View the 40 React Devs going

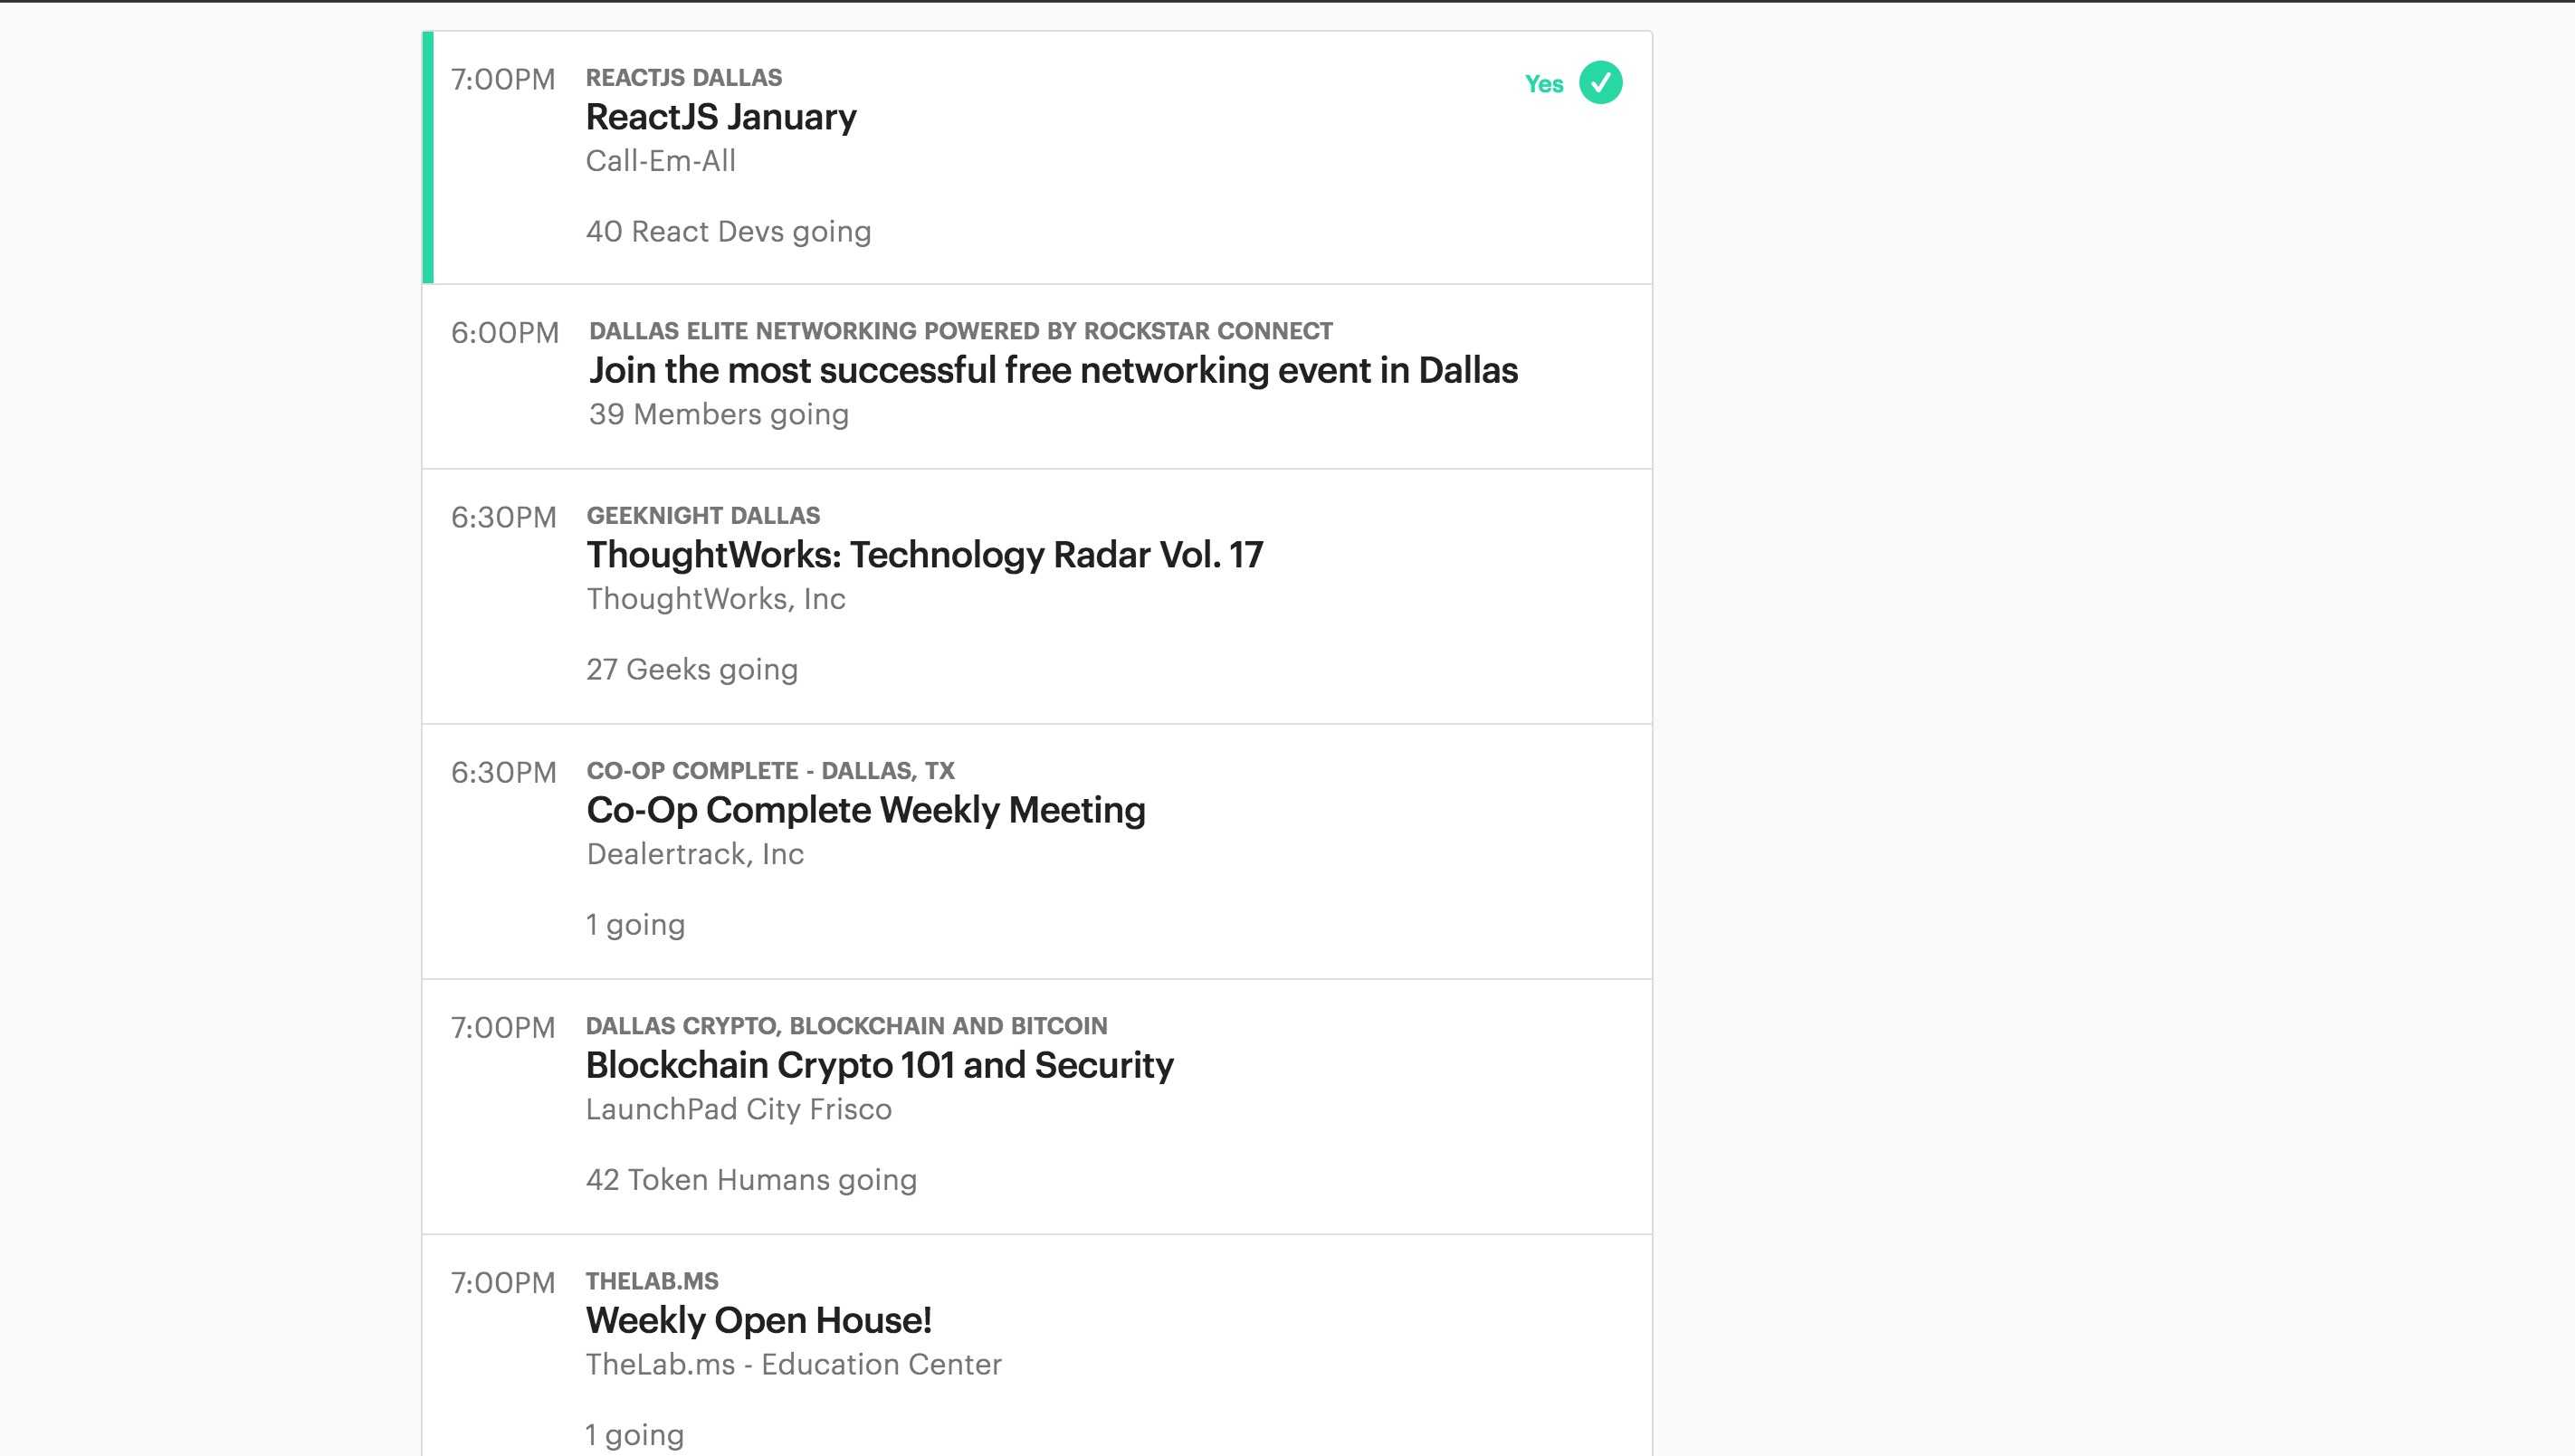click(728, 232)
